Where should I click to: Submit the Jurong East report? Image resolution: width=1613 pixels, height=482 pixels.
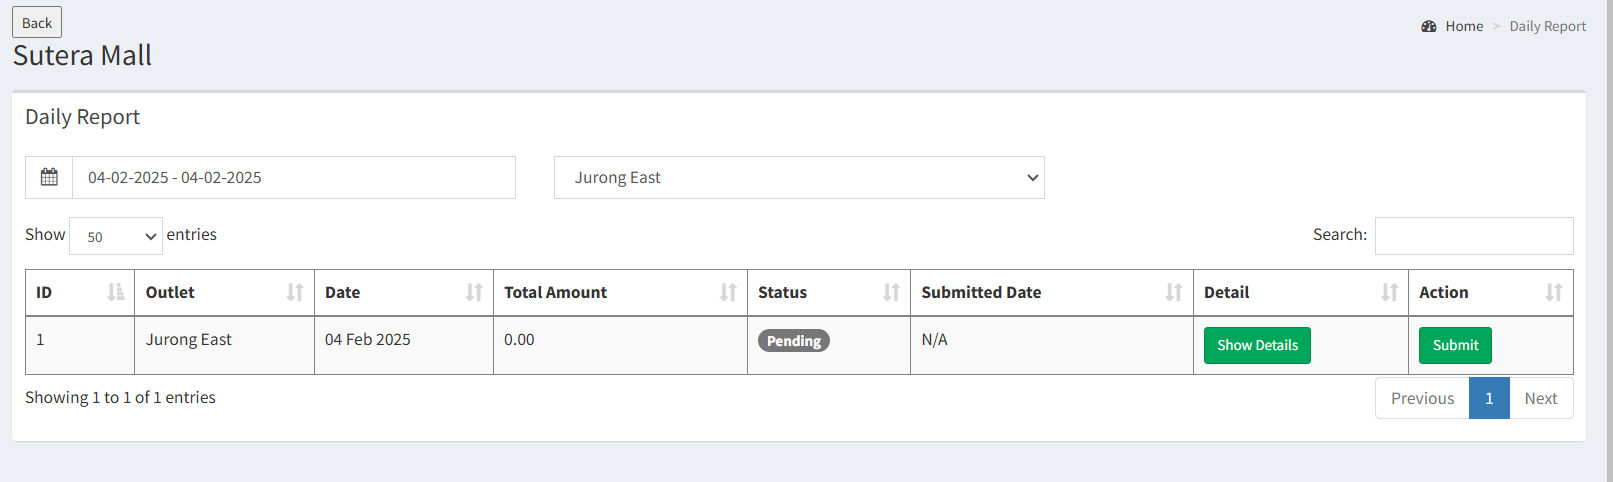(x=1455, y=345)
